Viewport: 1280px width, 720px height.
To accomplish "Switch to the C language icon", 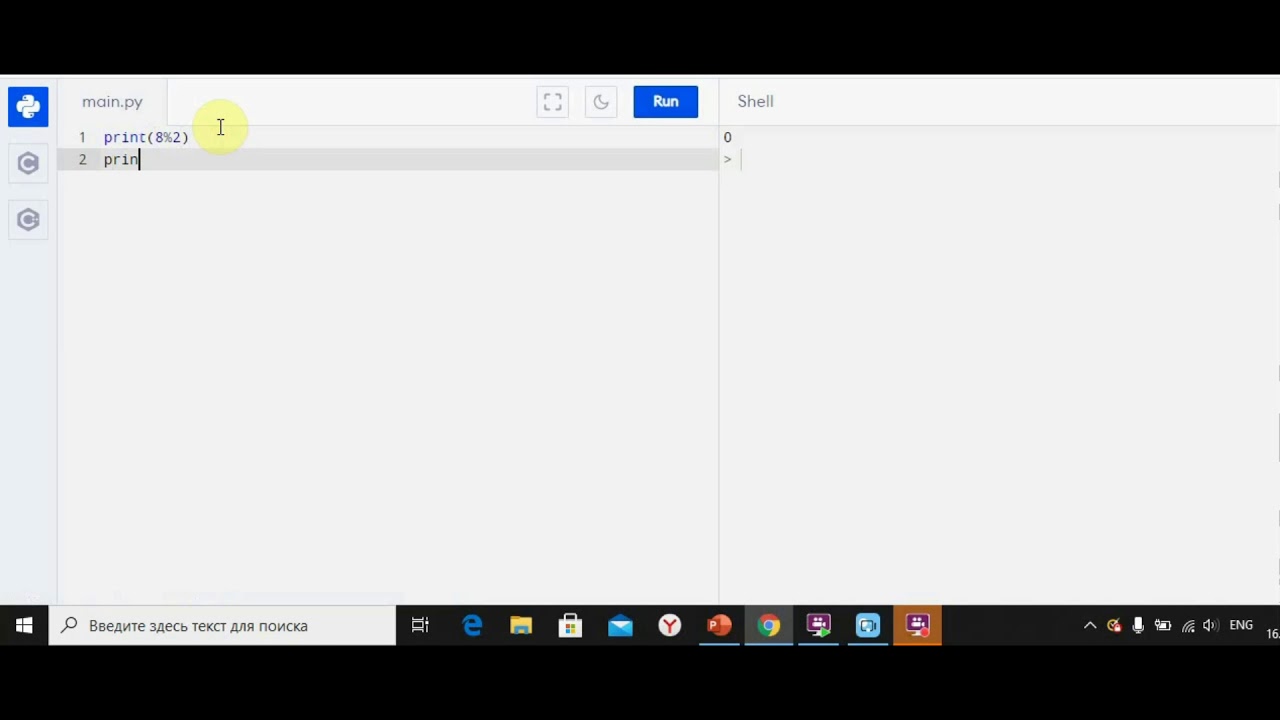I will pos(28,163).
